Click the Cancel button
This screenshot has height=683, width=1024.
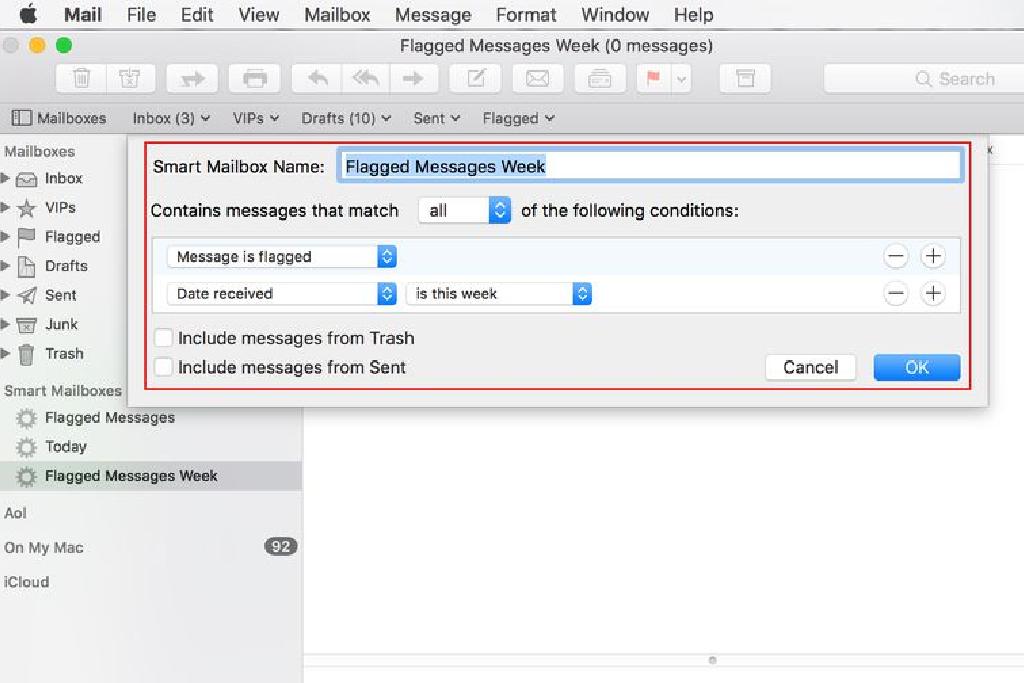tap(810, 368)
